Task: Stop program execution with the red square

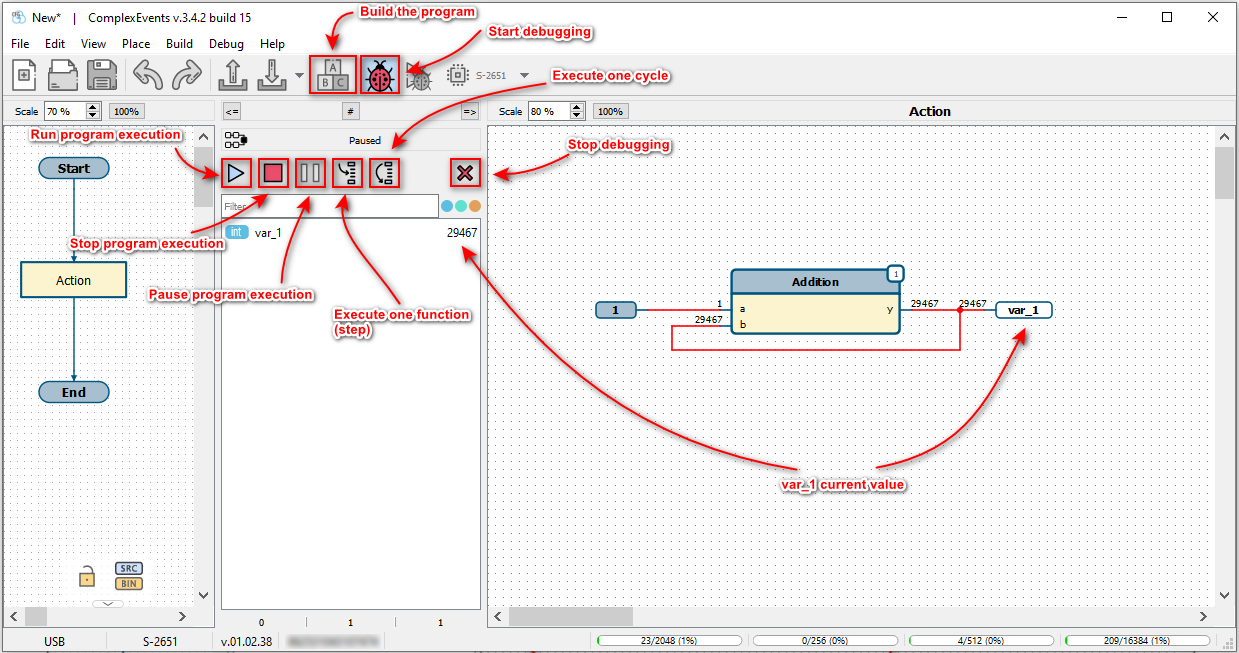Action: (x=273, y=173)
